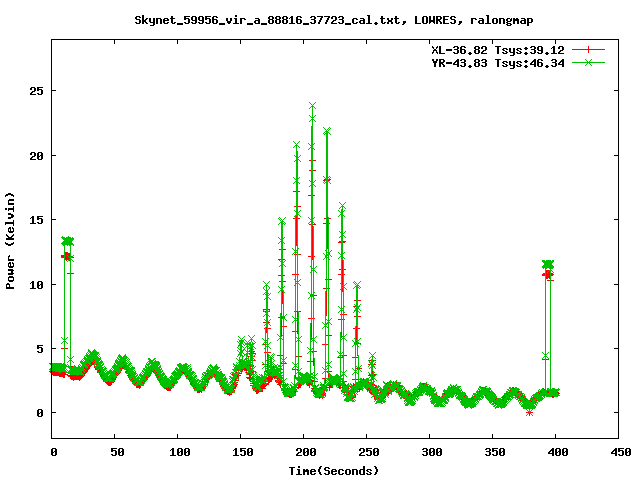Click the x-axis tick label '100'
640x480 pixels.
[180, 452]
